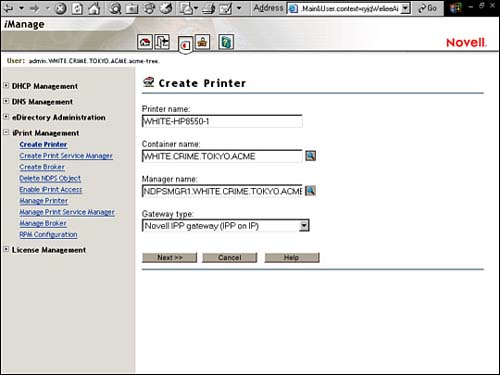Screen dimensions: 500x375
Task: Open the Gateway type dropdown
Action: 304,226
